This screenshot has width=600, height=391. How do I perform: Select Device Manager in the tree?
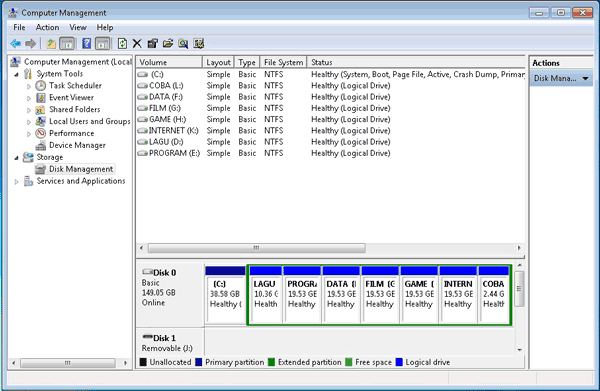[77, 145]
